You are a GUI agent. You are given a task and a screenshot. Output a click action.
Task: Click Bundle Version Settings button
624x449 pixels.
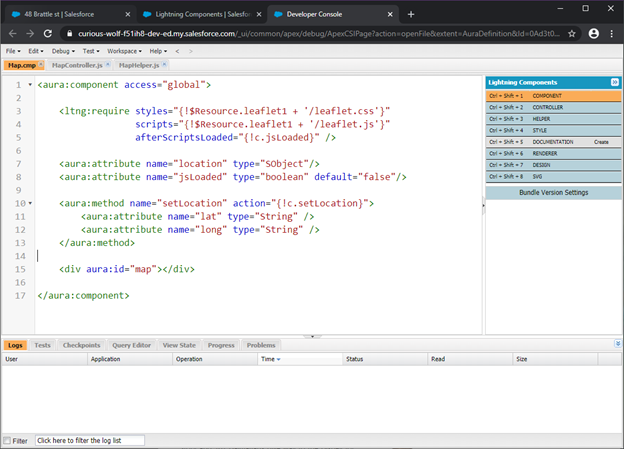click(553, 193)
